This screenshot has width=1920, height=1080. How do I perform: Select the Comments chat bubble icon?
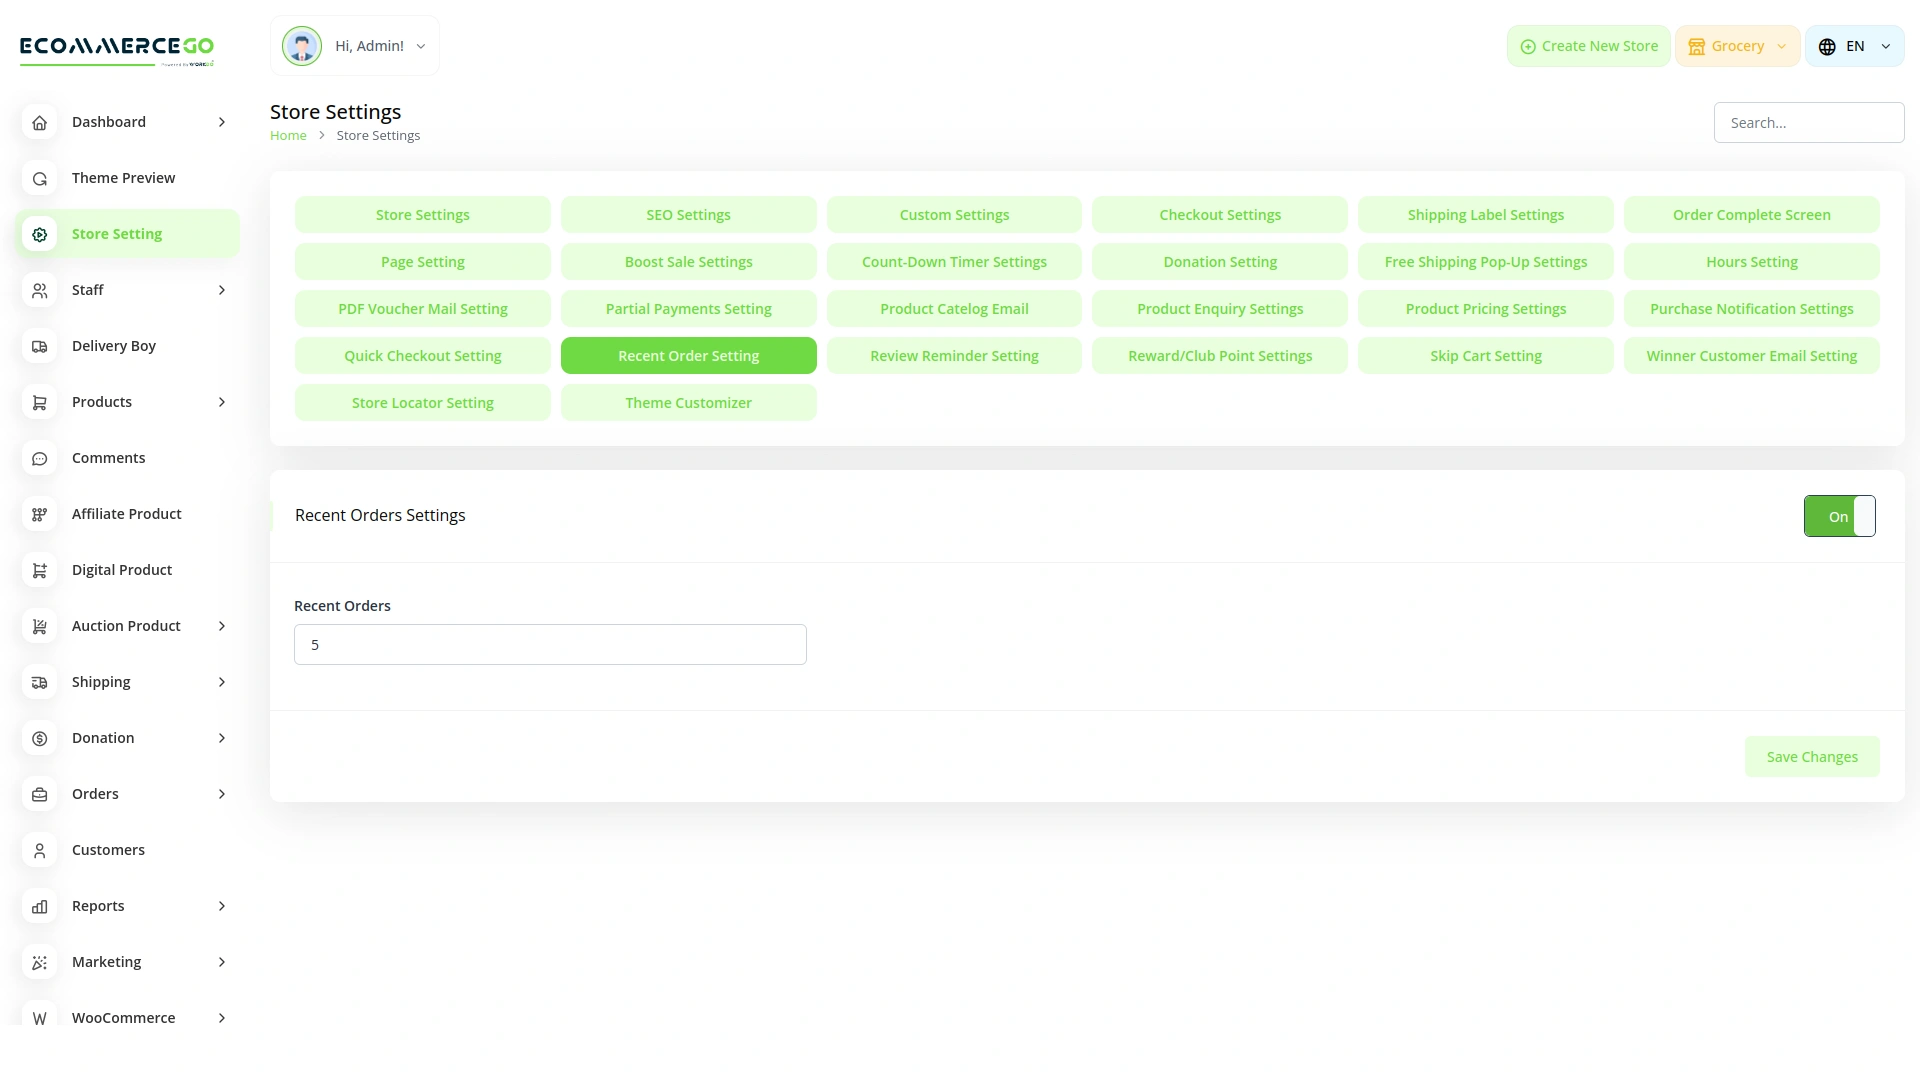coord(39,458)
